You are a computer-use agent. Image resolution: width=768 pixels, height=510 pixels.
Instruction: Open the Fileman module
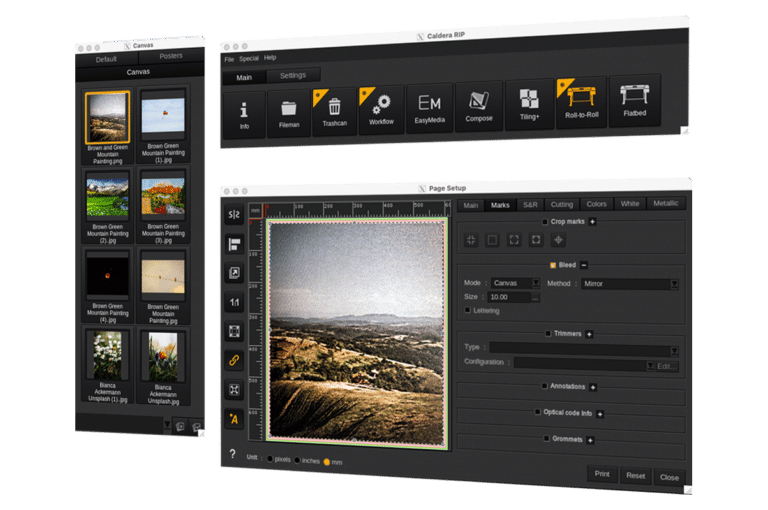289,111
